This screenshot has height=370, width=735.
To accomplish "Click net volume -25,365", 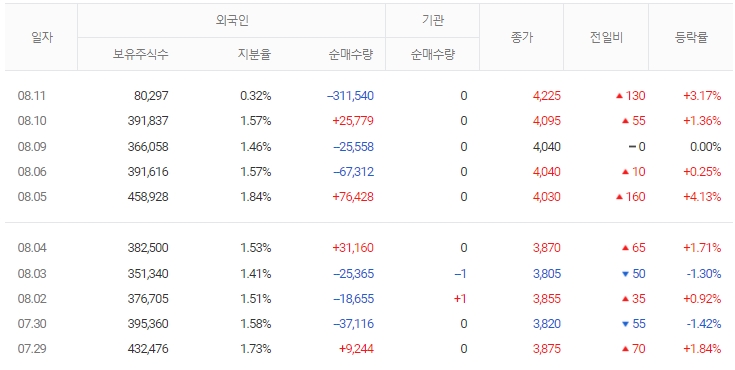I will (x=353, y=273).
